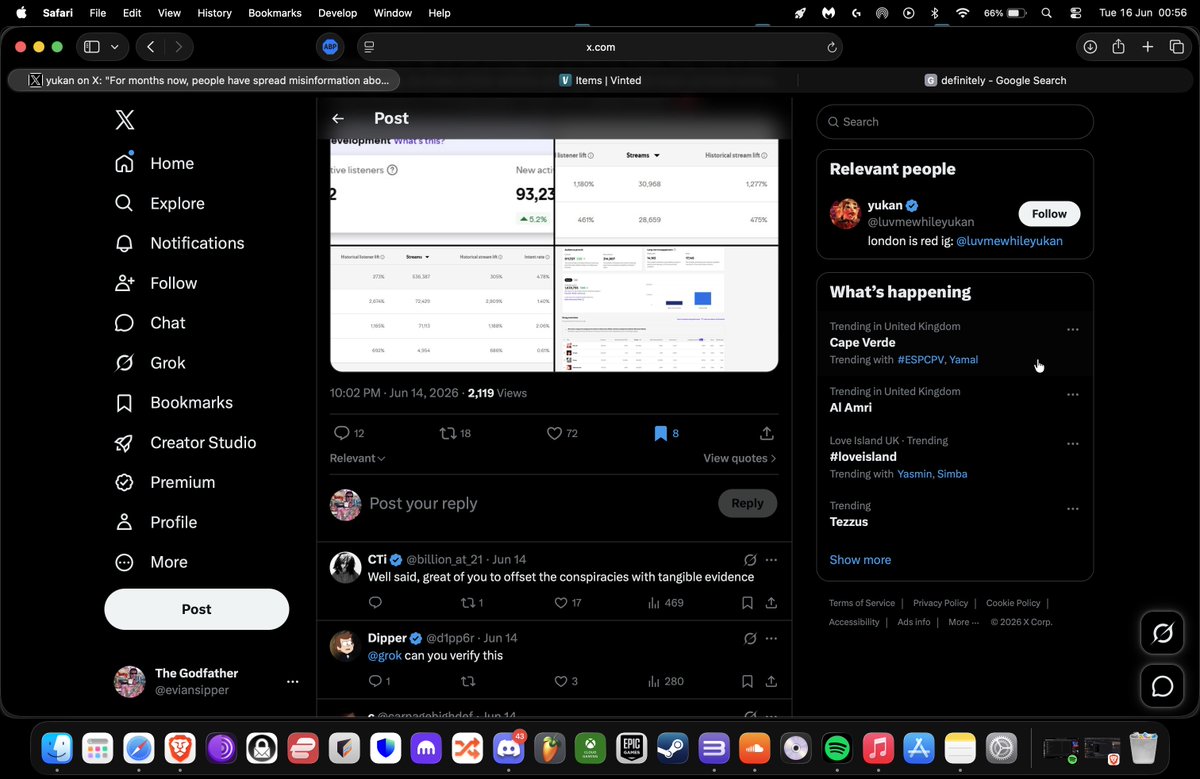Image resolution: width=1200 pixels, height=779 pixels.
Task: Repost Dipper's reply
Action: point(466,681)
